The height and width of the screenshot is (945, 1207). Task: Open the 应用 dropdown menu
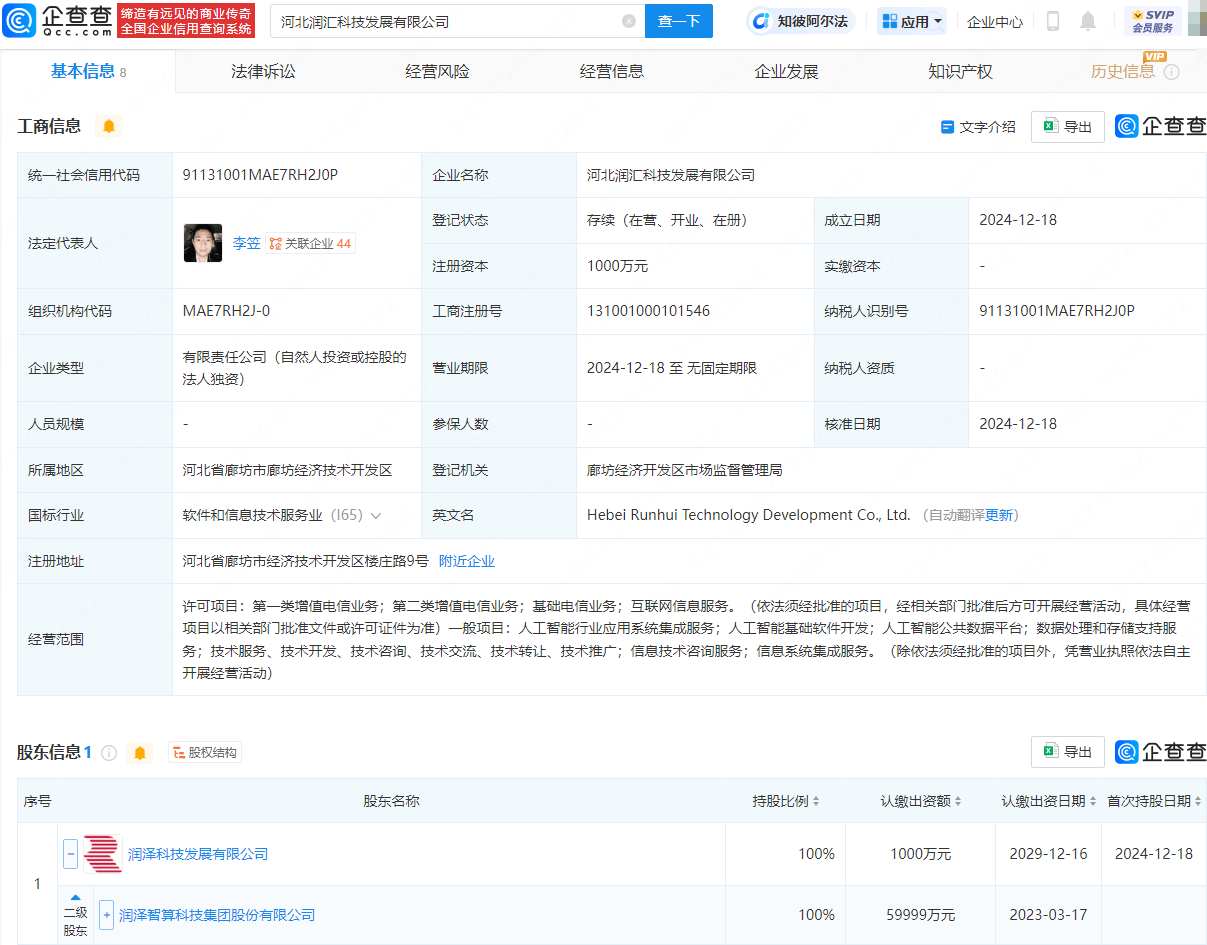coord(911,21)
